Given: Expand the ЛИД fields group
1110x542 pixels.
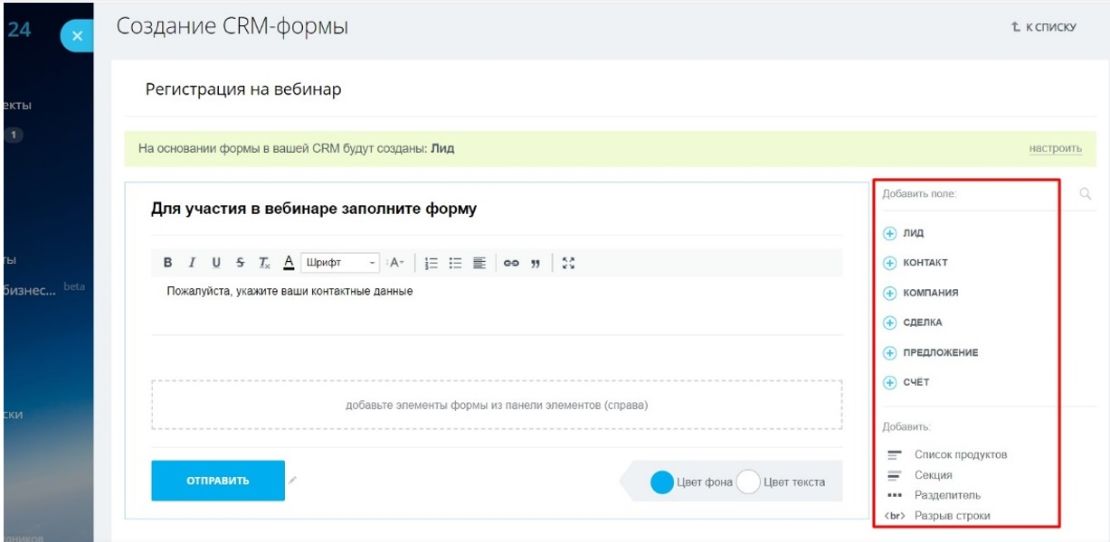Looking at the screenshot, I should (904, 233).
